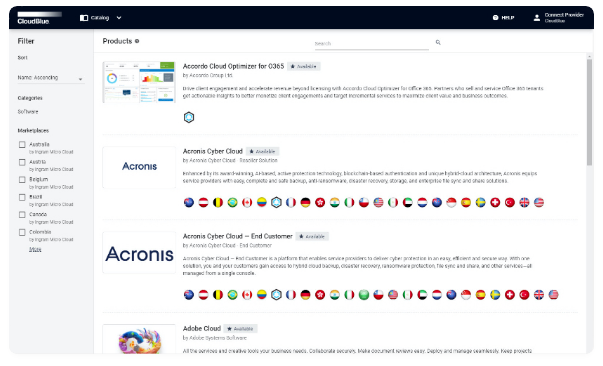Click the UK flag under Acronis End Customer
The height and width of the screenshot is (366, 603).
(x=539, y=295)
